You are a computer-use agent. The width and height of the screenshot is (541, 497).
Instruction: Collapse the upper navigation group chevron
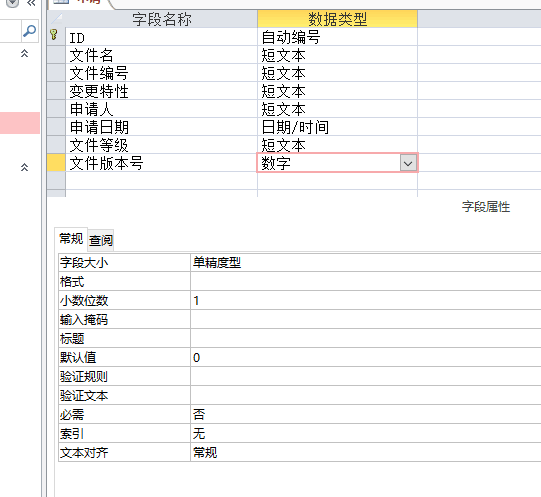click(x=24, y=53)
